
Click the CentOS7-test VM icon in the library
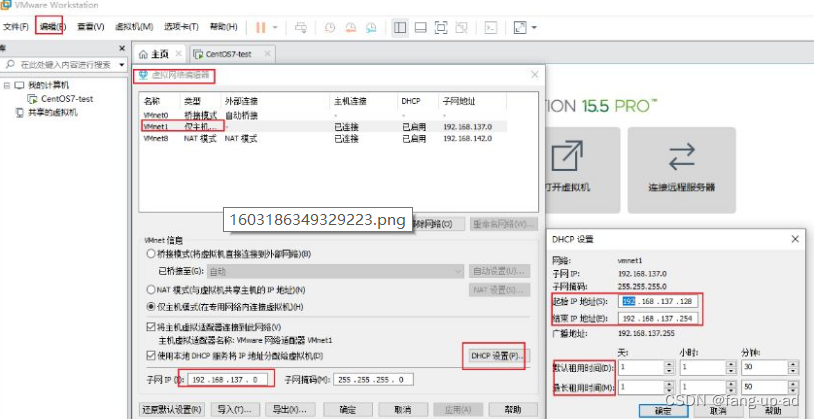pyautogui.click(x=31, y=99)
